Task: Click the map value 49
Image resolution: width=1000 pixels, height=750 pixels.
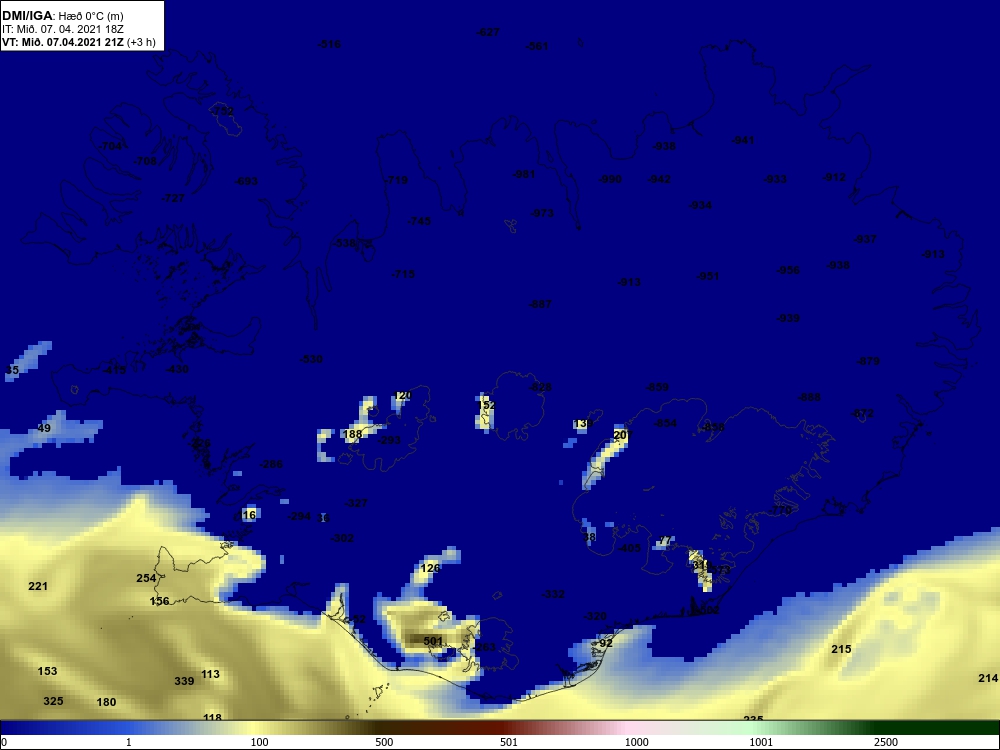Action: (43, 428)
